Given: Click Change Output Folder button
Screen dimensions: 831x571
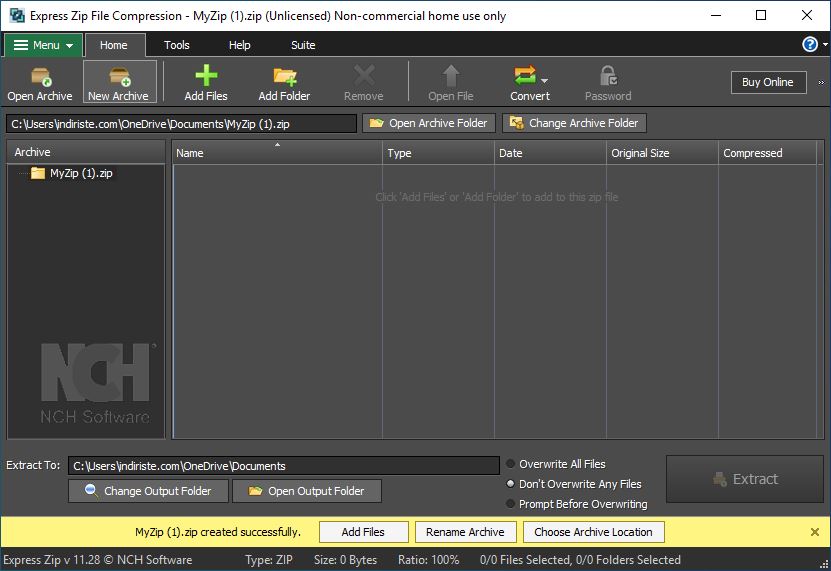Looking at the screenshot, I should pyautogui.click(x=148, y=491).
